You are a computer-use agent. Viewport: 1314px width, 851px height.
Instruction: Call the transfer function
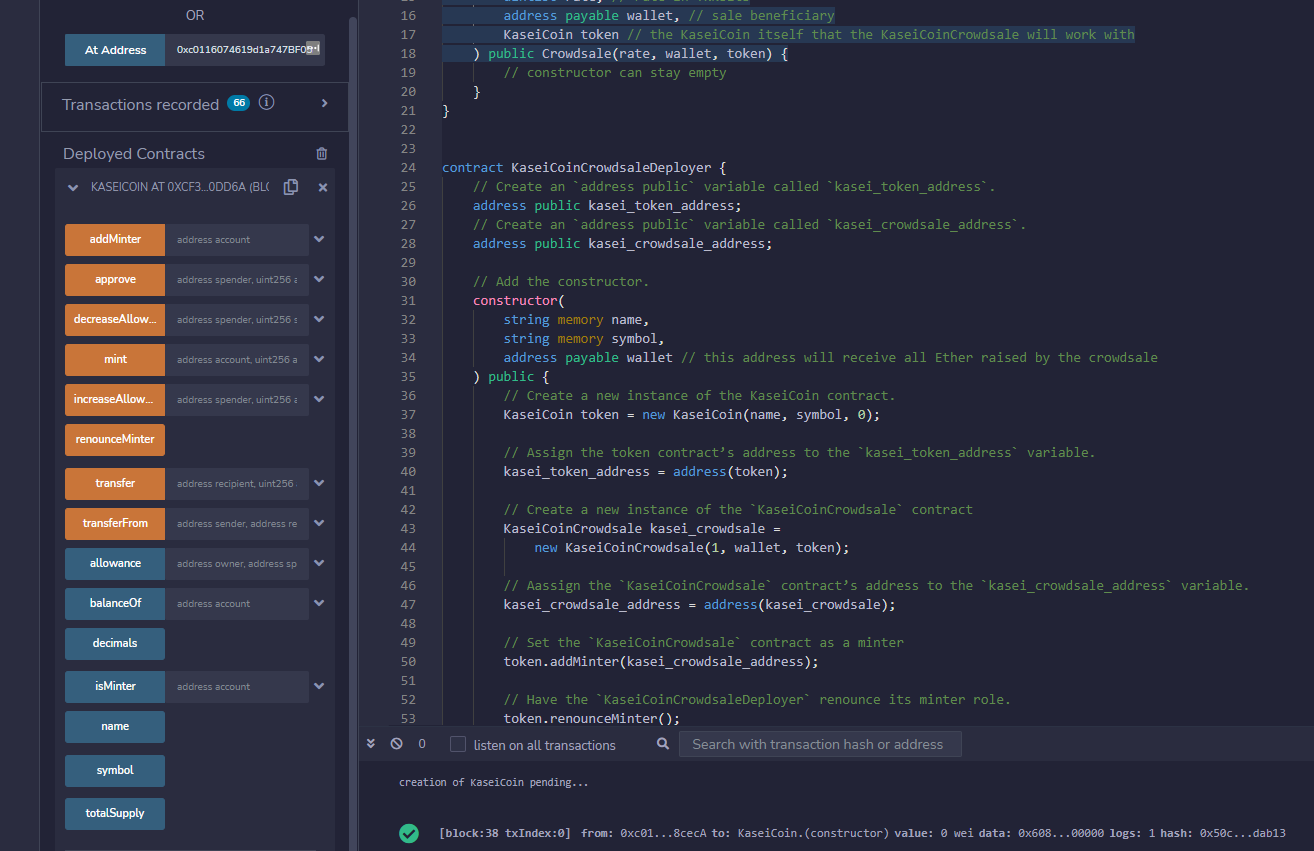coord(115,483)
